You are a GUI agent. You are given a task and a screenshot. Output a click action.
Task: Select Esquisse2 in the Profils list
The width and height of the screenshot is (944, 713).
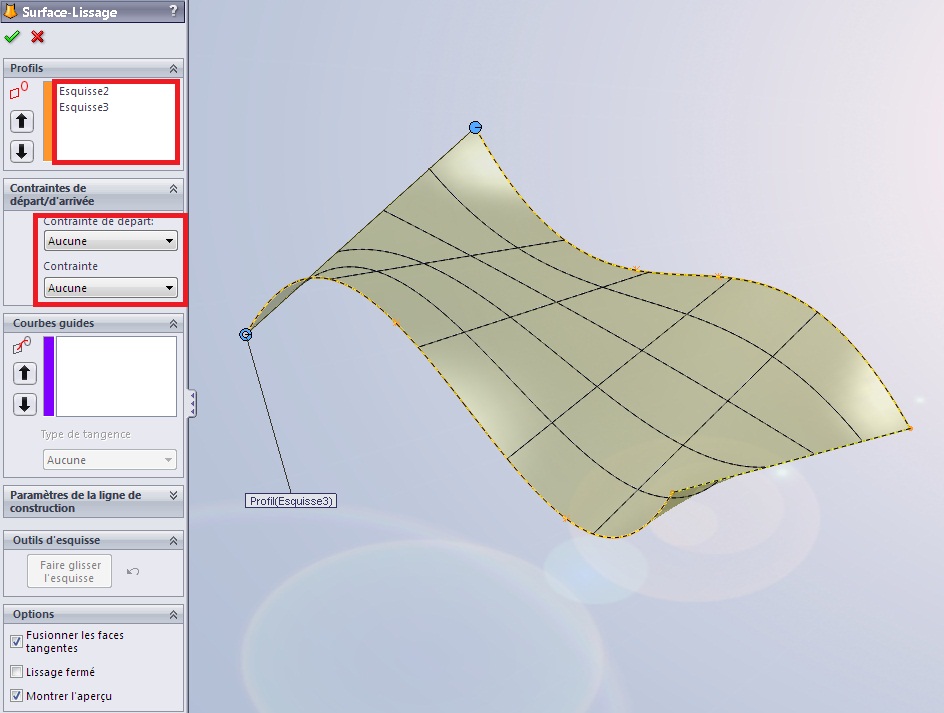pos(84,91)
